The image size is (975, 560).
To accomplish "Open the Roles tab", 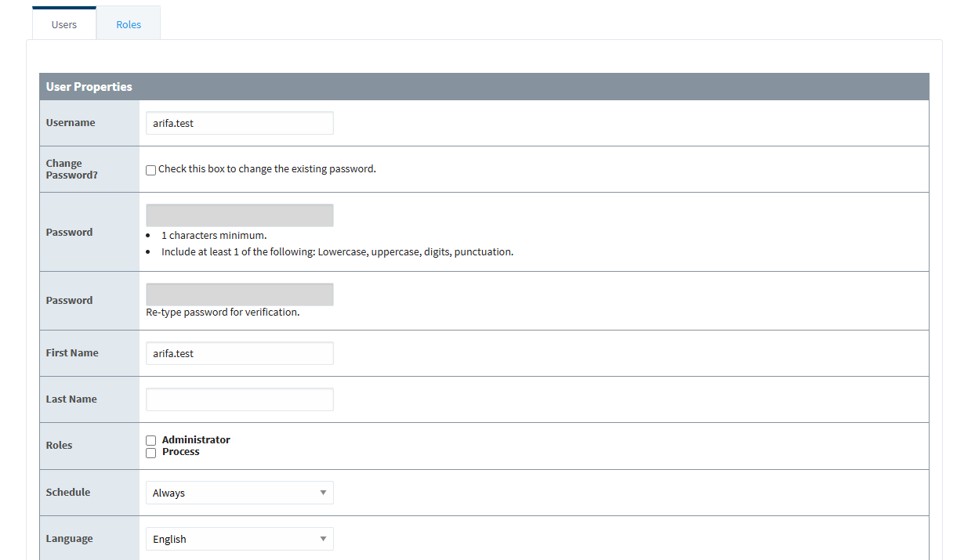I will [129, 24].
